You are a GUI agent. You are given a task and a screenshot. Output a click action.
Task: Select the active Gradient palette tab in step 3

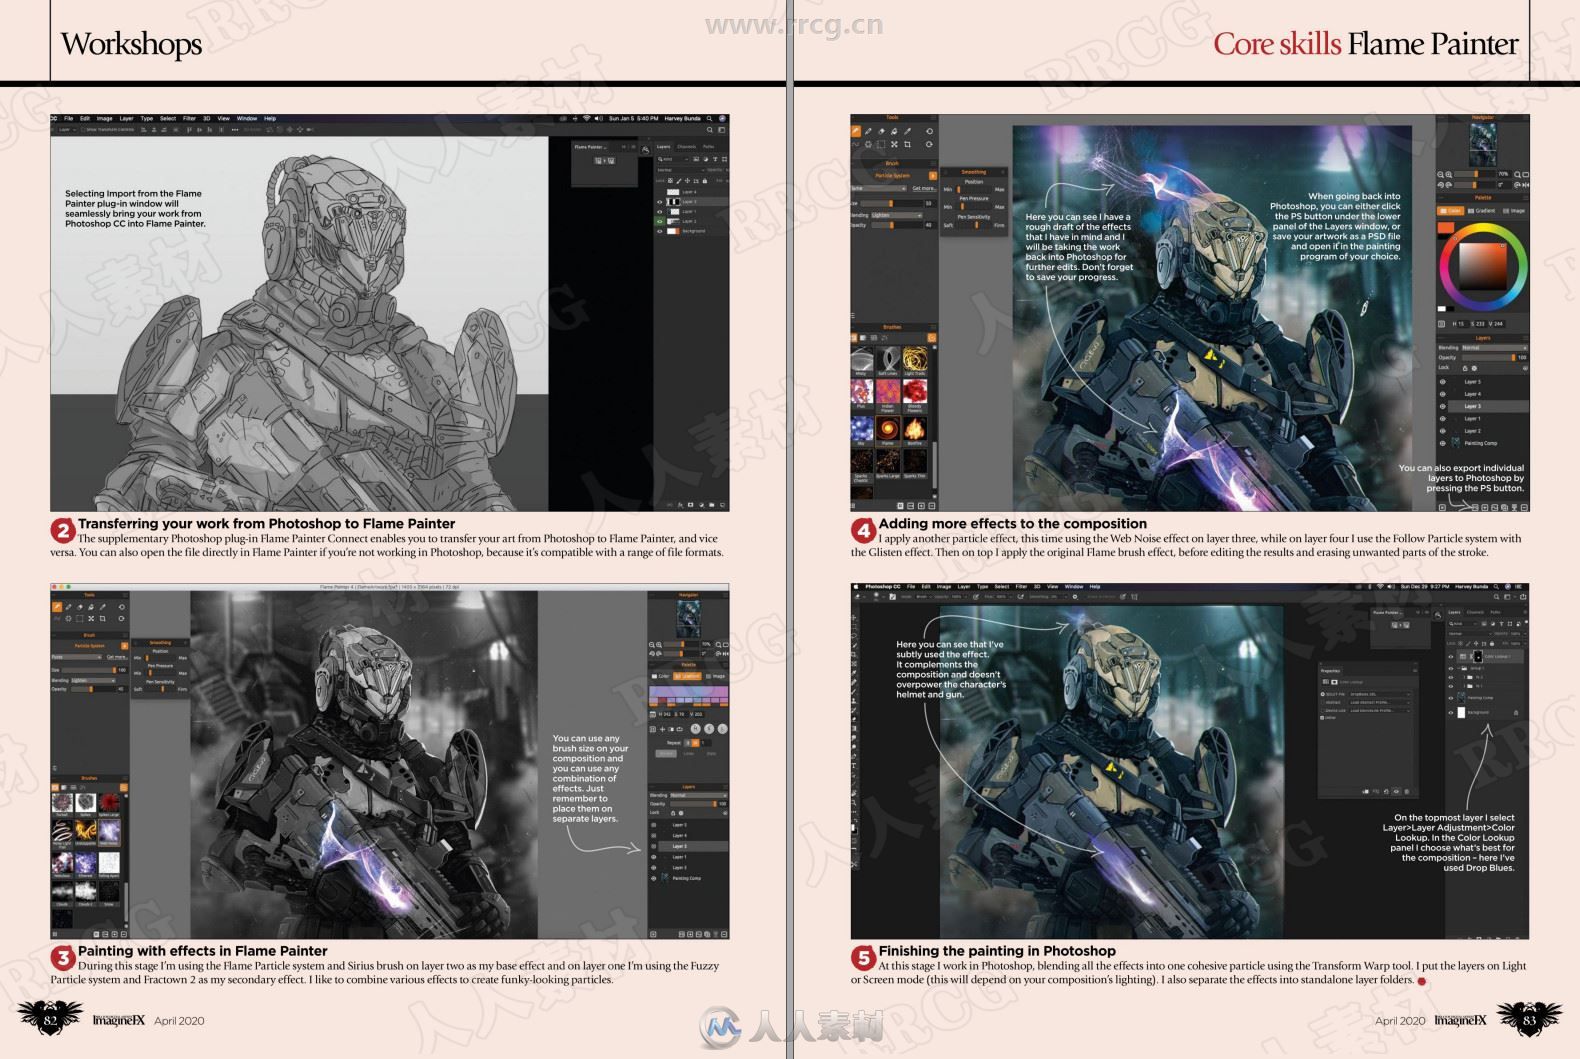pyautogui.click(x=687, y=676)
